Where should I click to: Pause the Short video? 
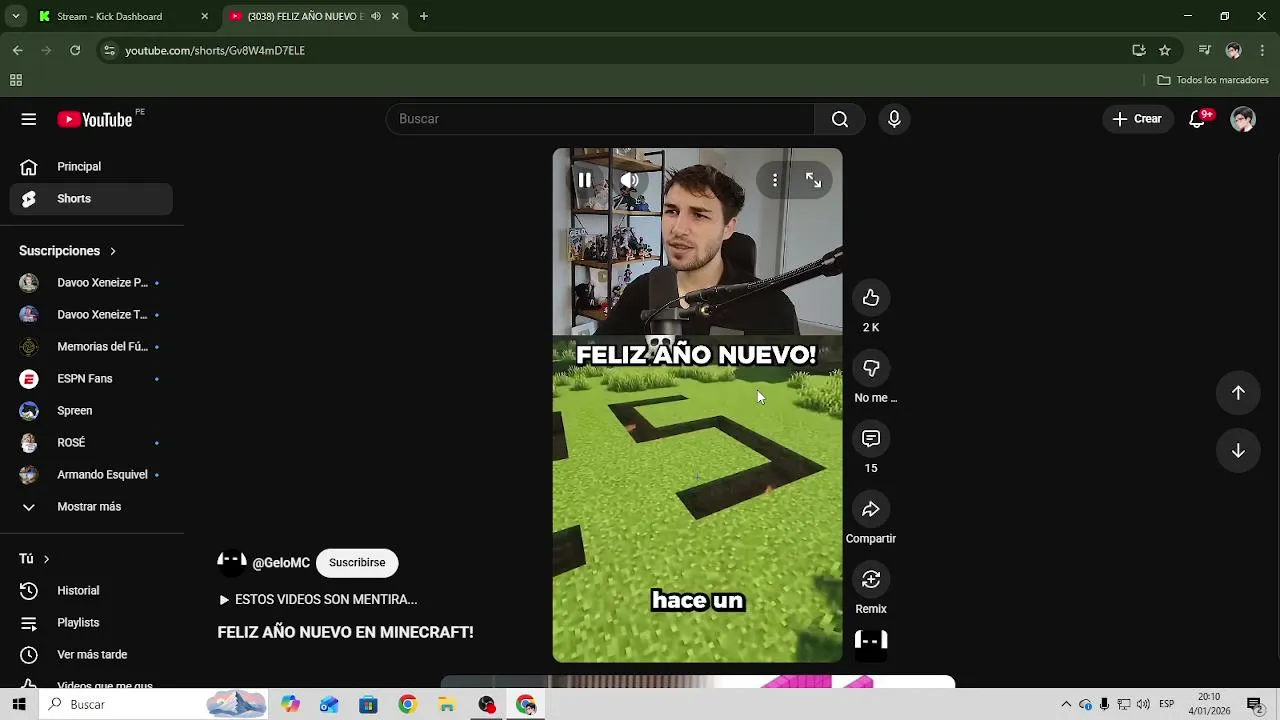coord(584,180)
